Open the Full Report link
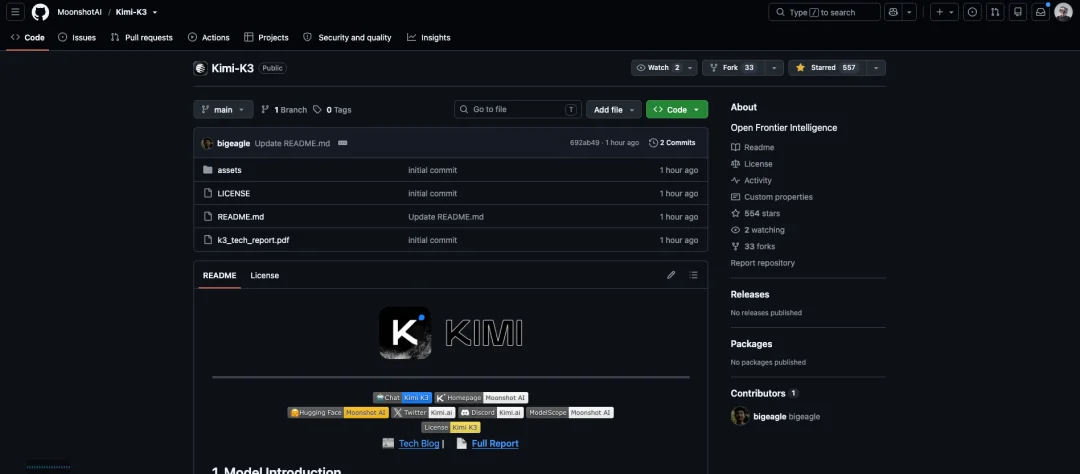Screen dimensions: 1080x474 [x=495, y=444]
